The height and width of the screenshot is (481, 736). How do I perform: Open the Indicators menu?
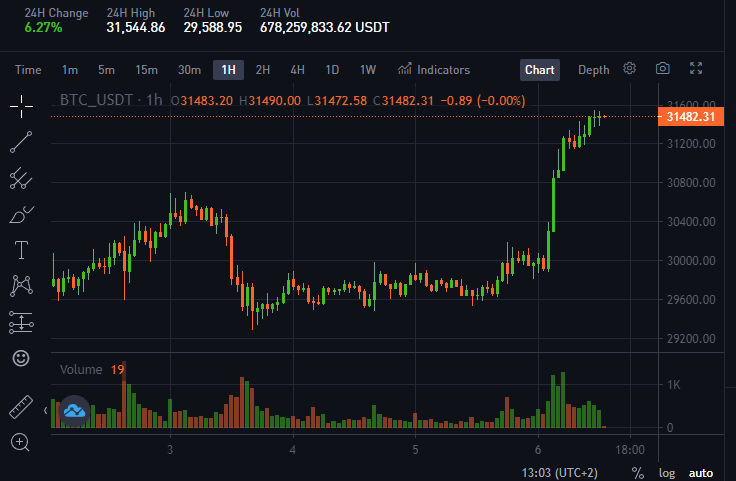[x=434, y=70]
